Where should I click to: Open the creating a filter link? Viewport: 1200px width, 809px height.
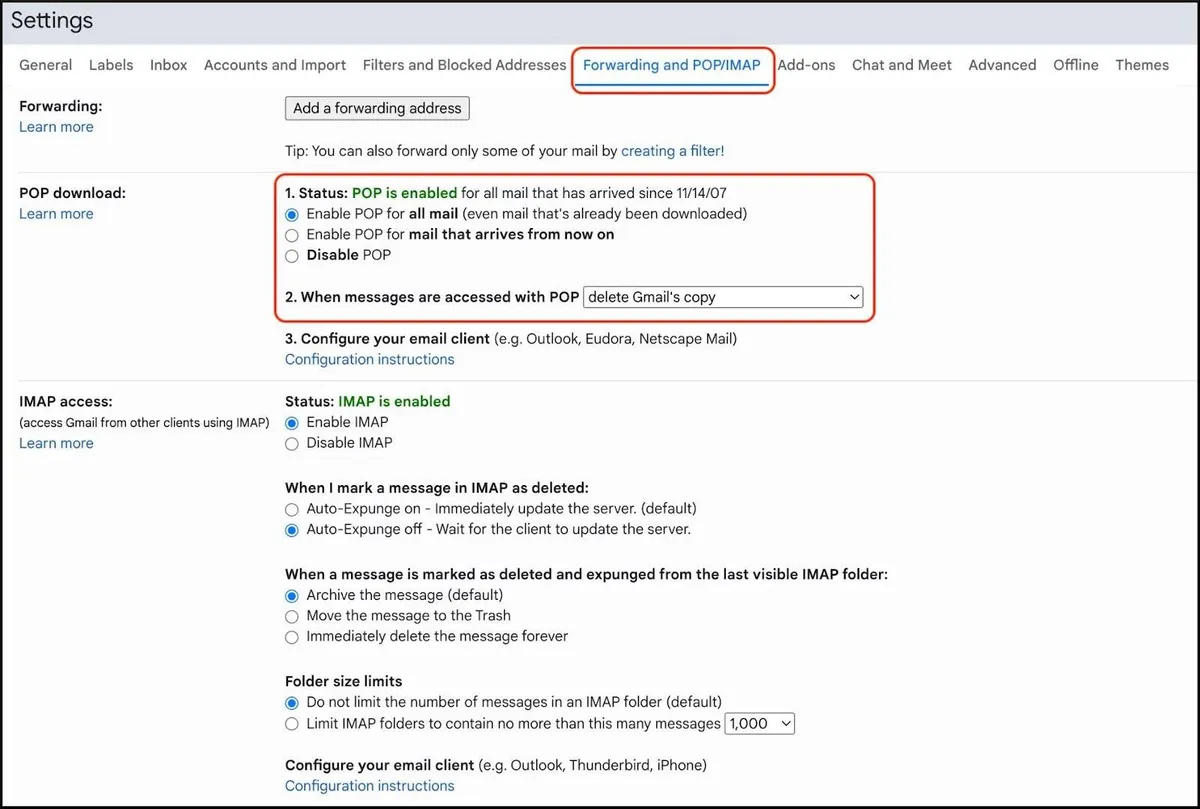[x=672, y=150]
